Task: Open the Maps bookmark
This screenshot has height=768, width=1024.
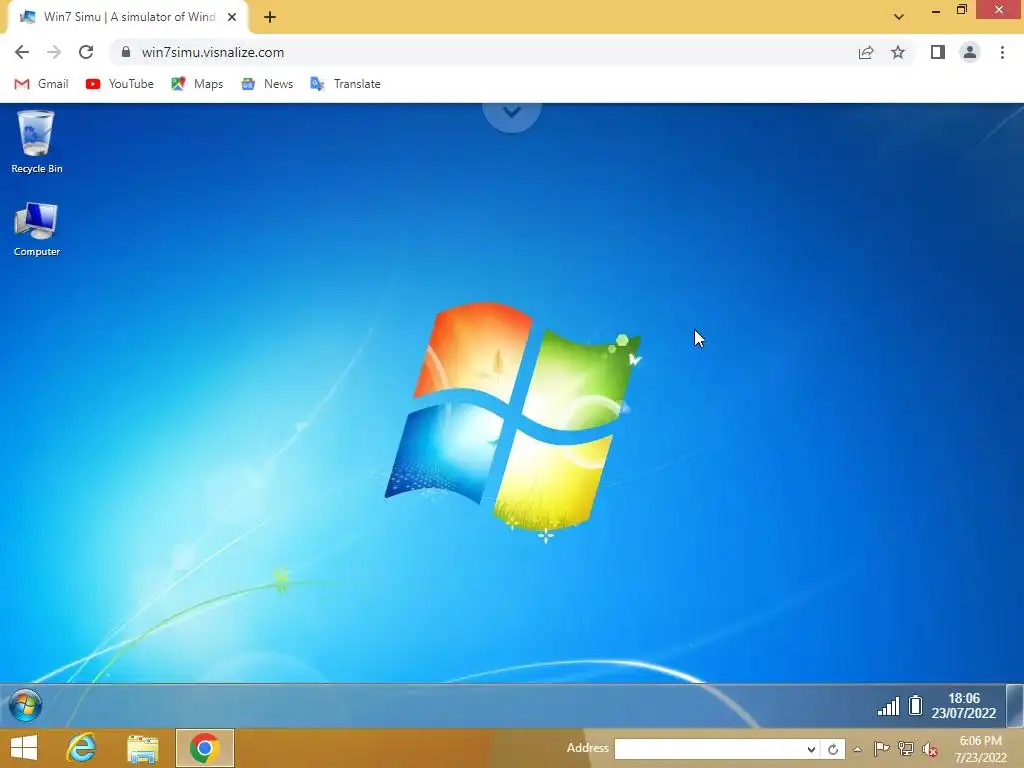Action: 197,84
